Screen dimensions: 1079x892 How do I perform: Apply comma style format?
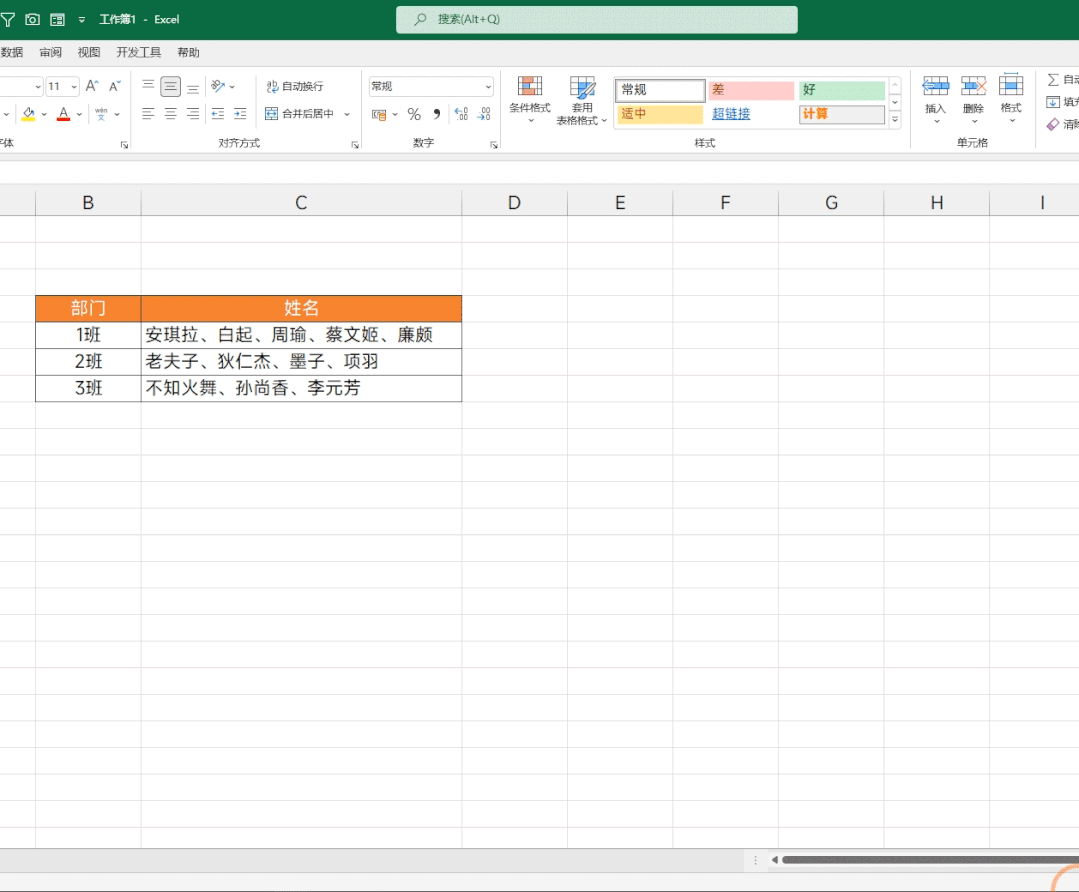(x=437, y=114)
